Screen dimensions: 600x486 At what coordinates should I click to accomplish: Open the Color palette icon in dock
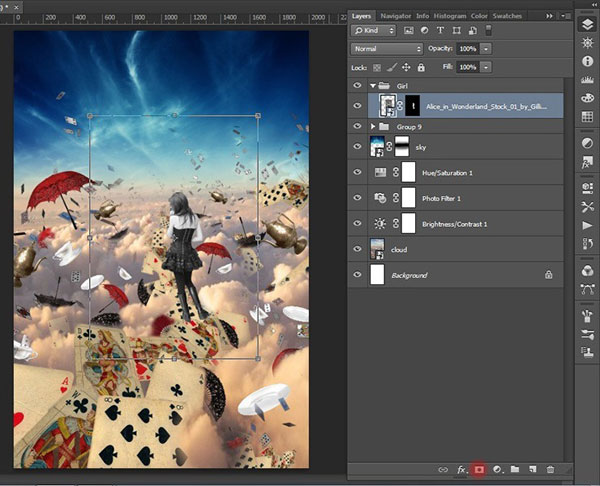(x=587, y=98)
